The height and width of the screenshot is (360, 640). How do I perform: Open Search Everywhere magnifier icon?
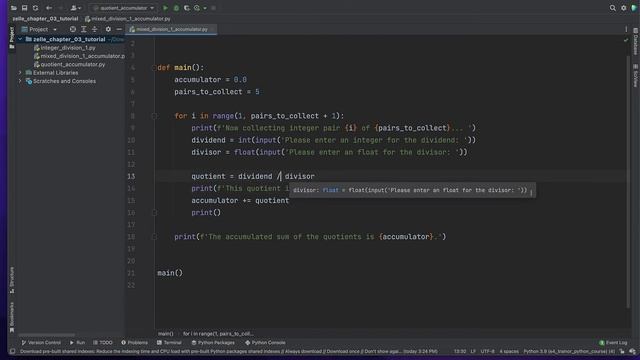point(613,8)
